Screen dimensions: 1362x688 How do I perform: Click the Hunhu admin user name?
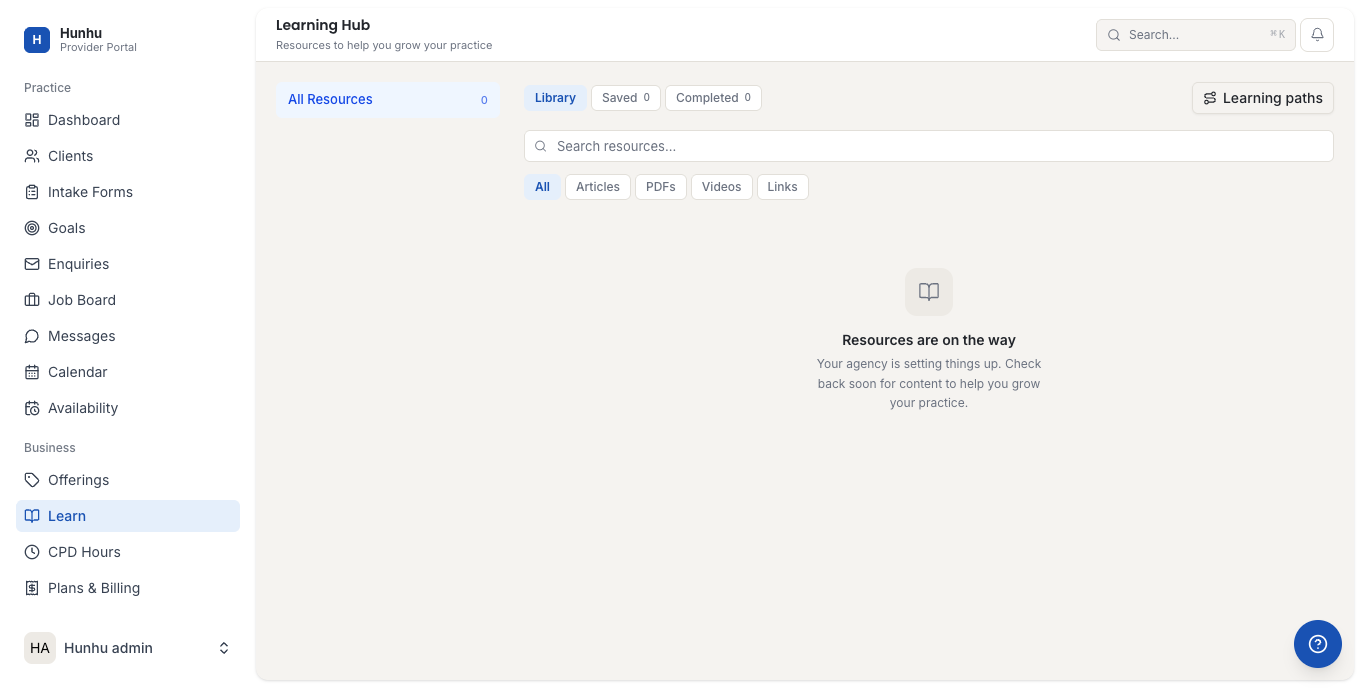(x=108, y=648)
